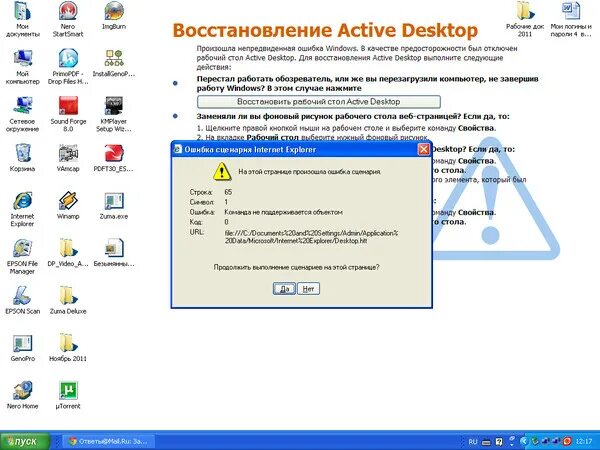
Task: Click Да in the script error dialog
Action: coord(284,289)
